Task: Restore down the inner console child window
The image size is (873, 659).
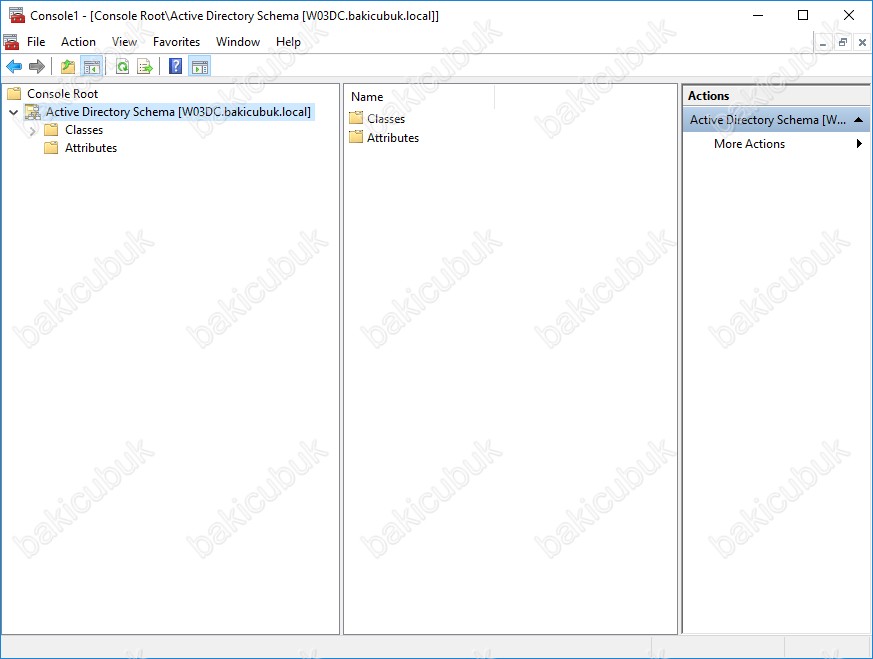Action: pyautogui.click(x=843, y=42)
